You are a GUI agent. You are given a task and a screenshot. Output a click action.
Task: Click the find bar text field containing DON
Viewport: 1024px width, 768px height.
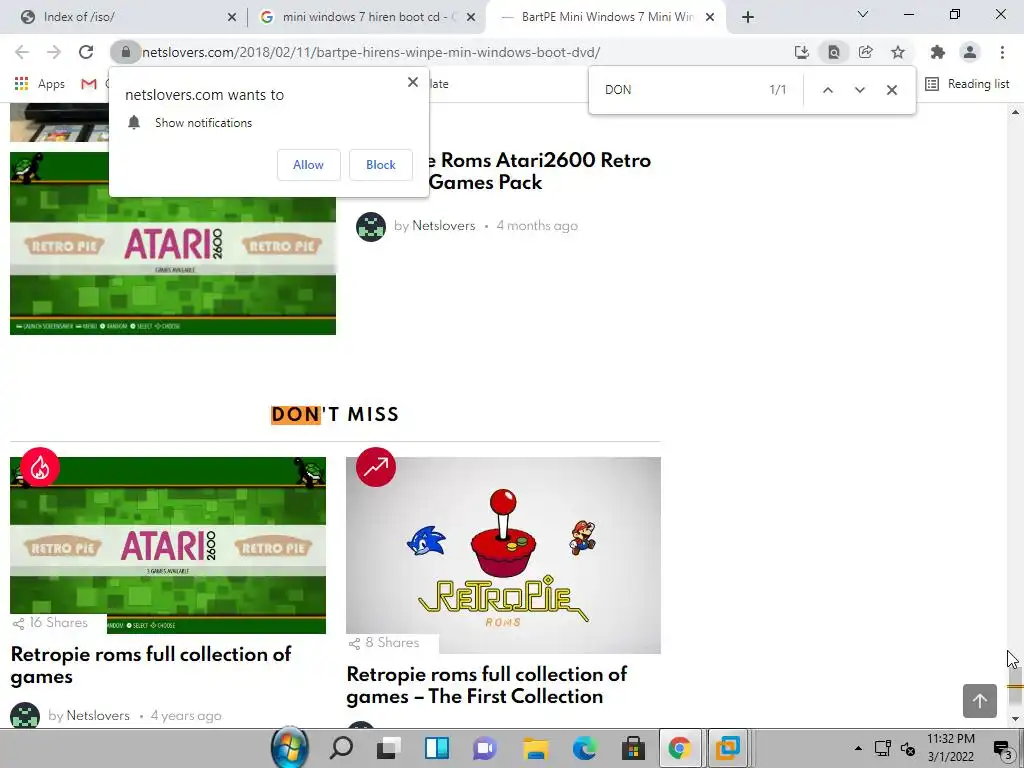[679, 90]
